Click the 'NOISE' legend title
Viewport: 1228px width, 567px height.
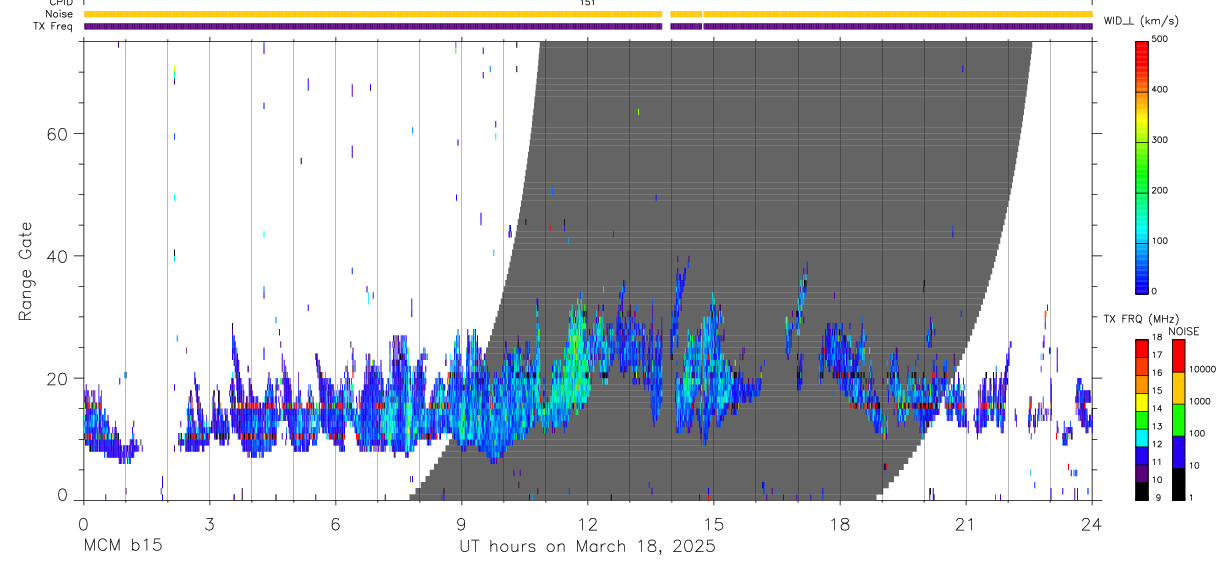tap(1183, 331)
